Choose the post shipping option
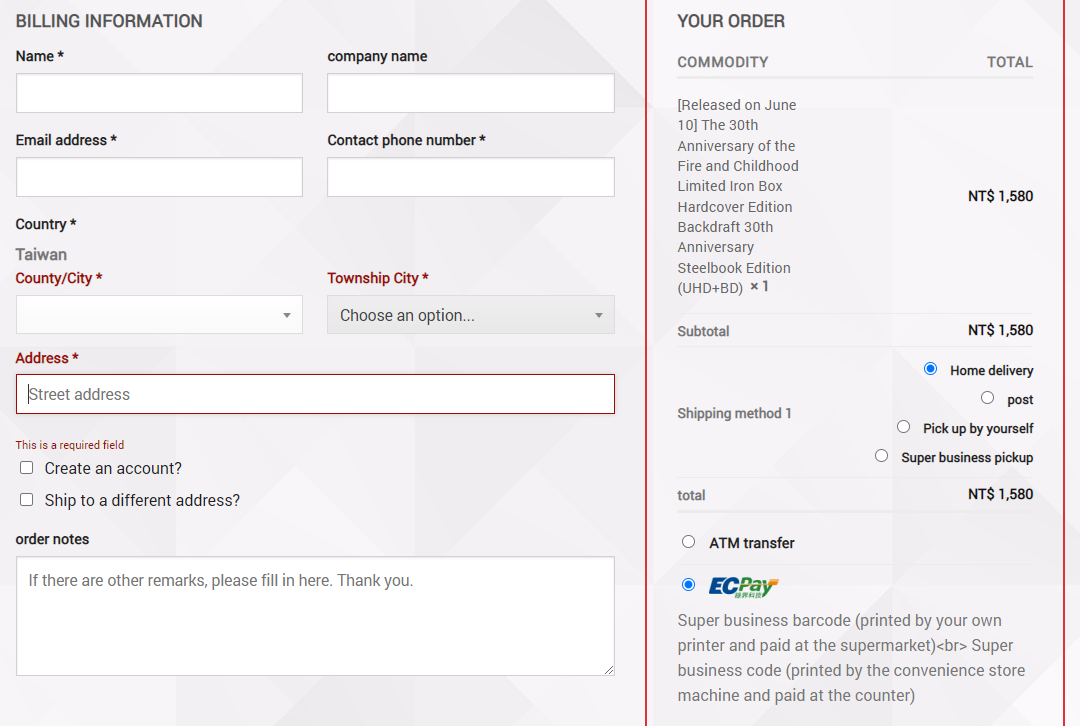The width and height of the screenshot is (1080, 726). pyautogui.click(x=988, y=398)
